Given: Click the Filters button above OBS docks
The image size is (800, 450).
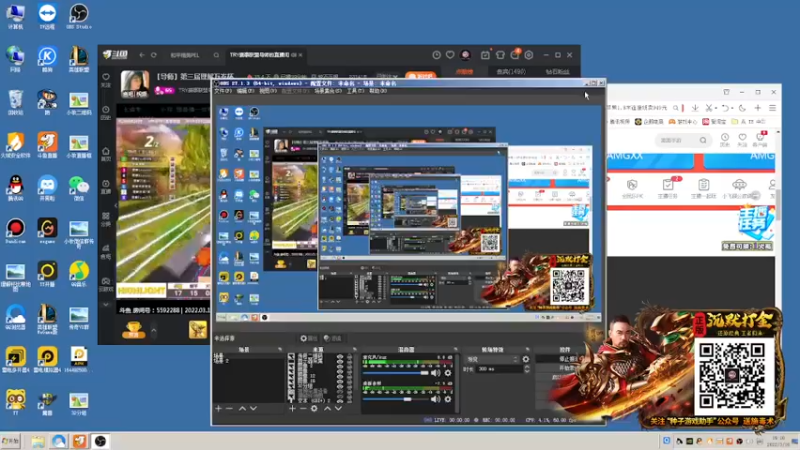Looking at the screenshot, I should click(x=332, y=338).
